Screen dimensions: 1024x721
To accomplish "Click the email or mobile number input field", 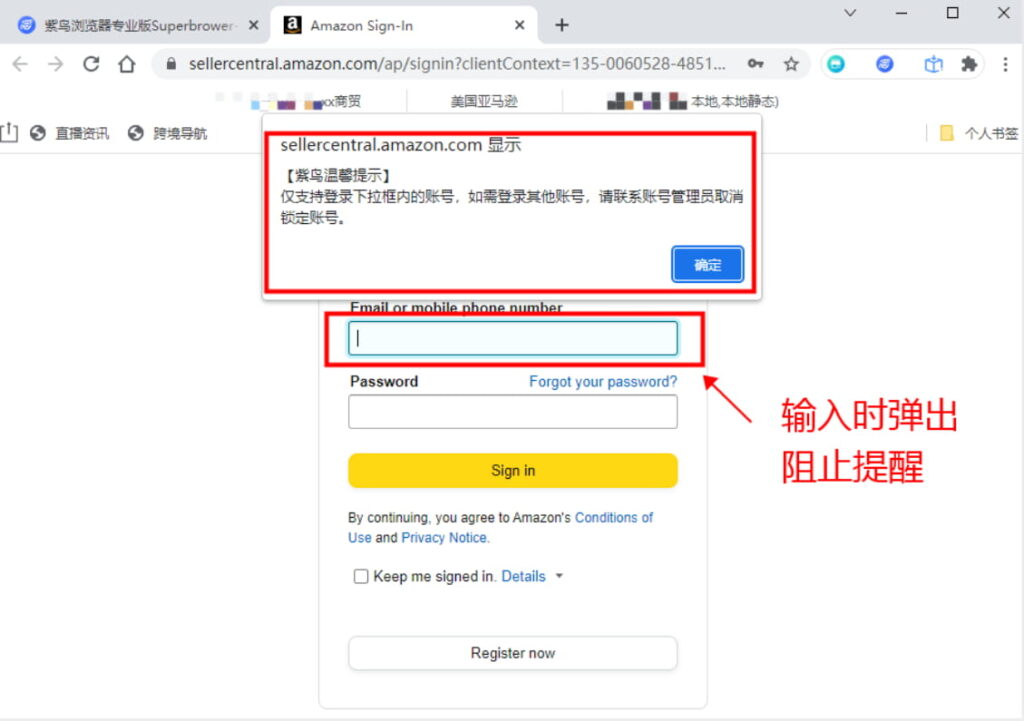I will click(x=512, y=338).
